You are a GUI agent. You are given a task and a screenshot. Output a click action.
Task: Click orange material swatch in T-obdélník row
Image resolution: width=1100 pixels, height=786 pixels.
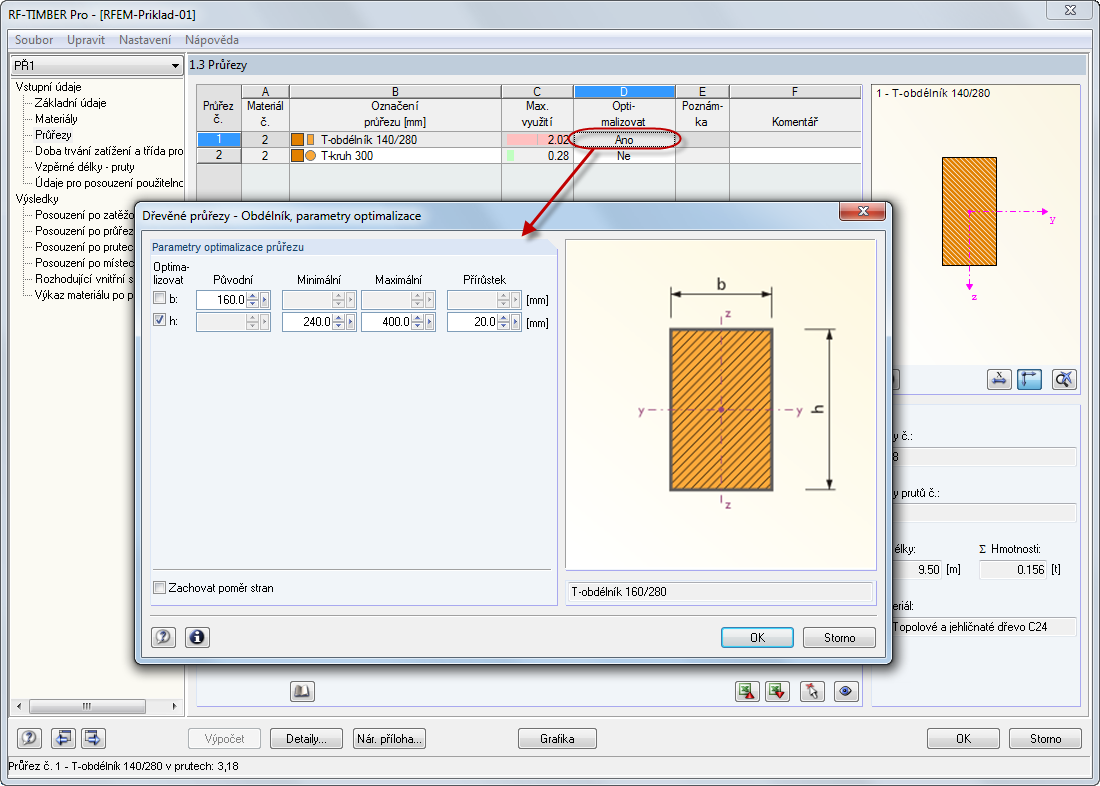pos(297,140)
